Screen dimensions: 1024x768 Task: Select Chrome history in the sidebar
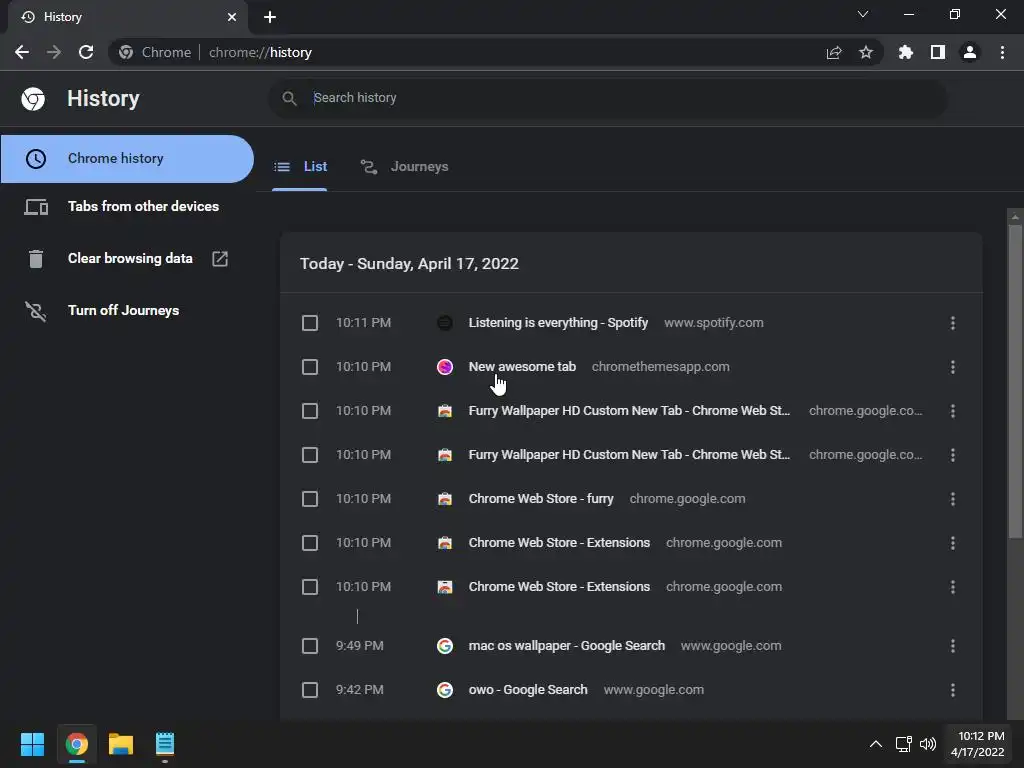127,159
